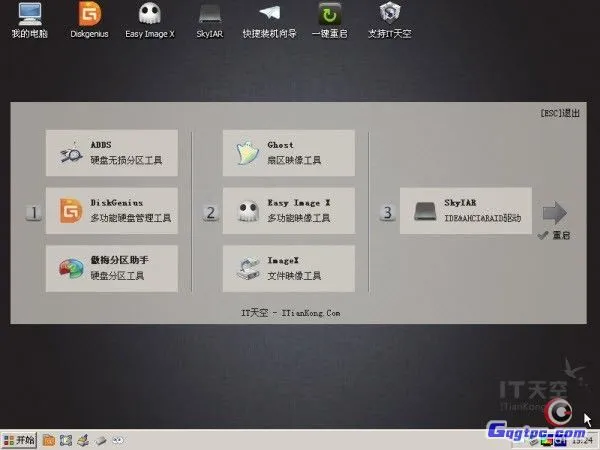Open the 开始 start menu
600x450 pixels.
19,439
